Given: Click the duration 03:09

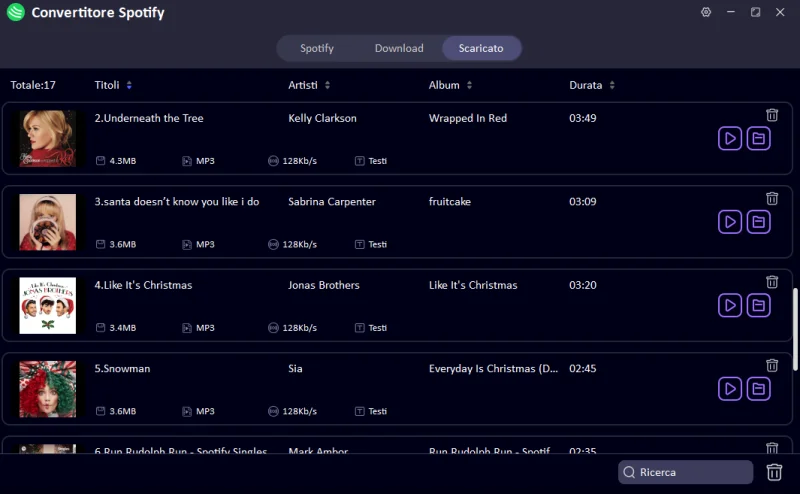Looking at the screenshot, I should click(583, 202).
